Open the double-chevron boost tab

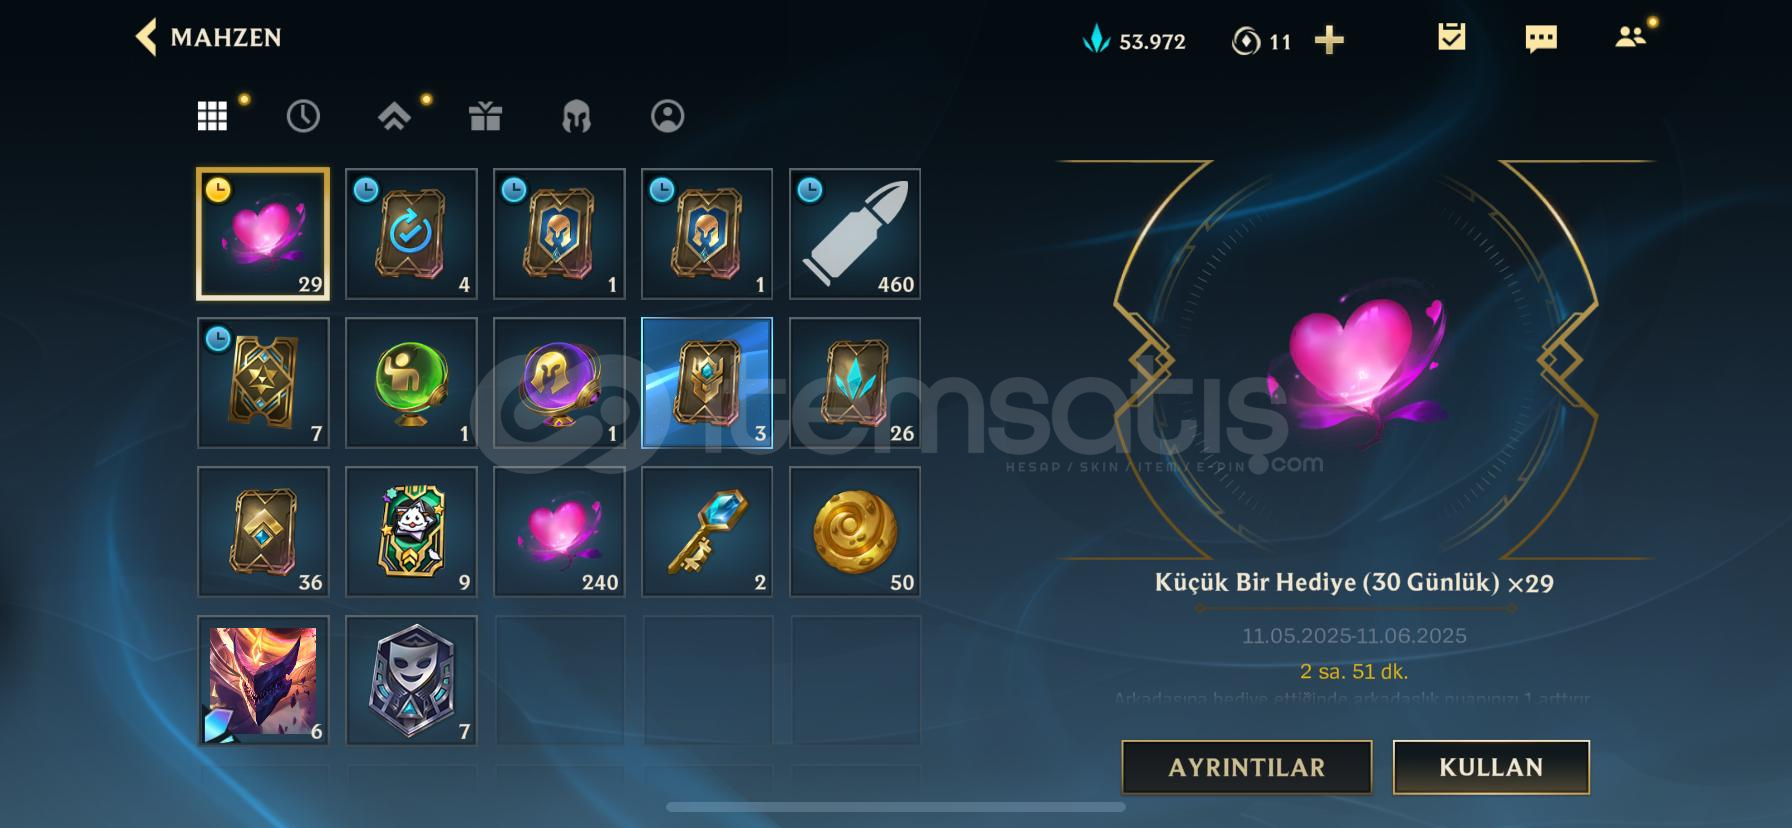pyautogui.click(x=394, y=117)
